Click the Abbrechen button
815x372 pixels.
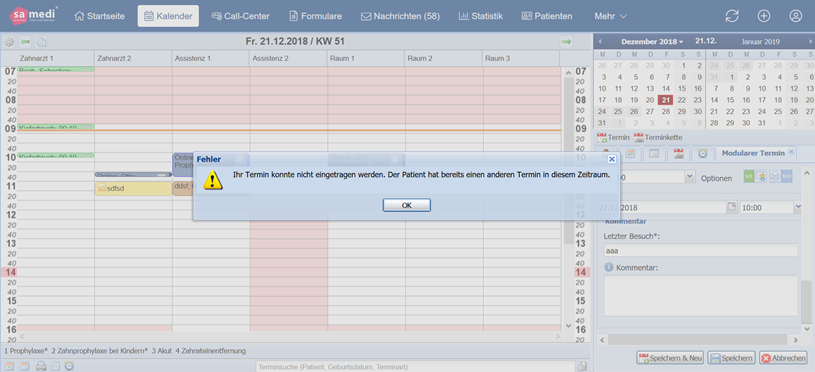[783, 358]
